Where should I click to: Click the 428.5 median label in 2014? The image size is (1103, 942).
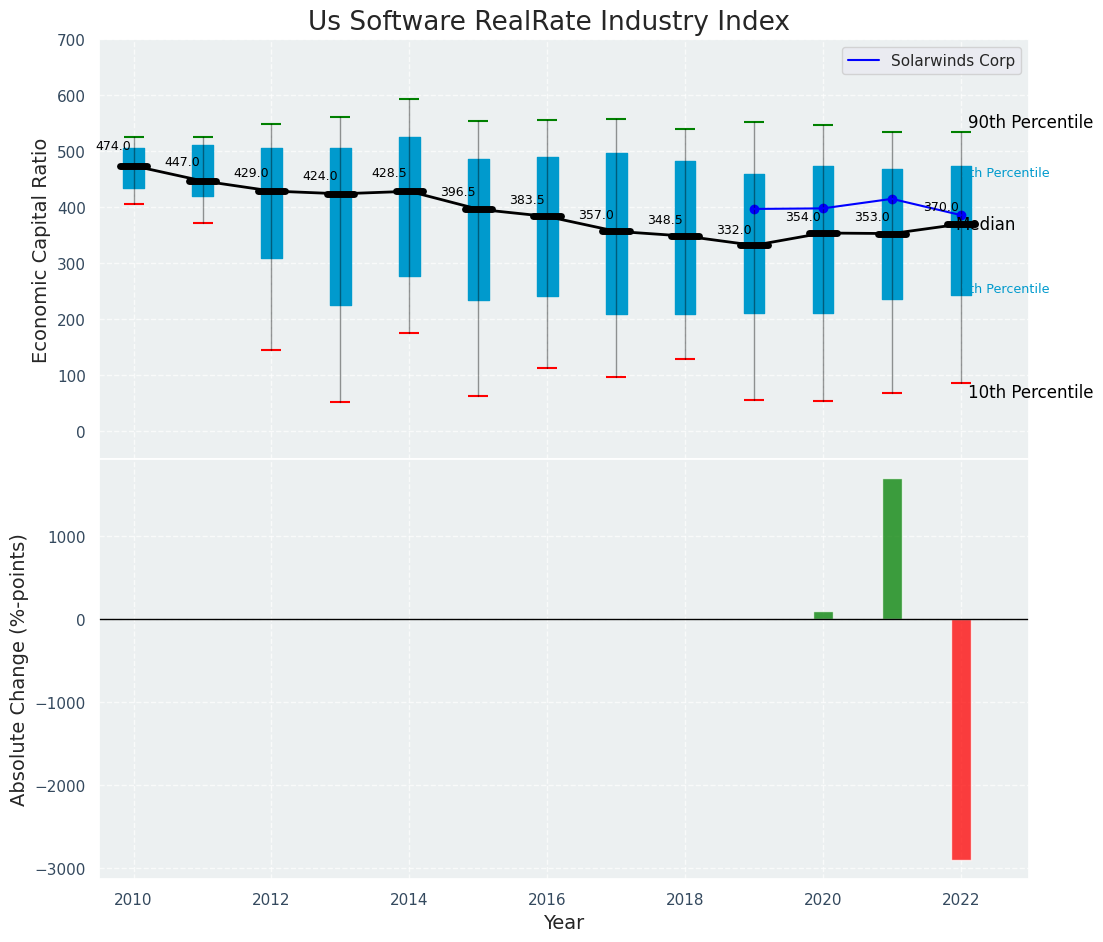point(389,173)
